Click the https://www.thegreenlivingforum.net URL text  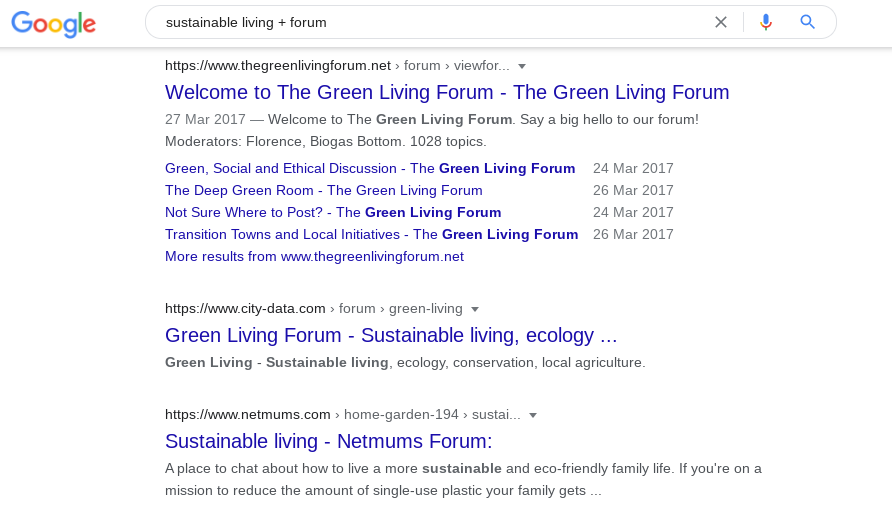(x=278, y=66)
